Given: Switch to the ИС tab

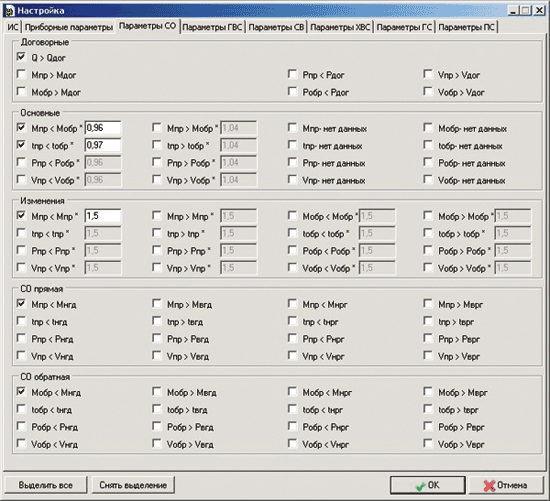Looking at the screenshot, I should [x=13, y=27].
